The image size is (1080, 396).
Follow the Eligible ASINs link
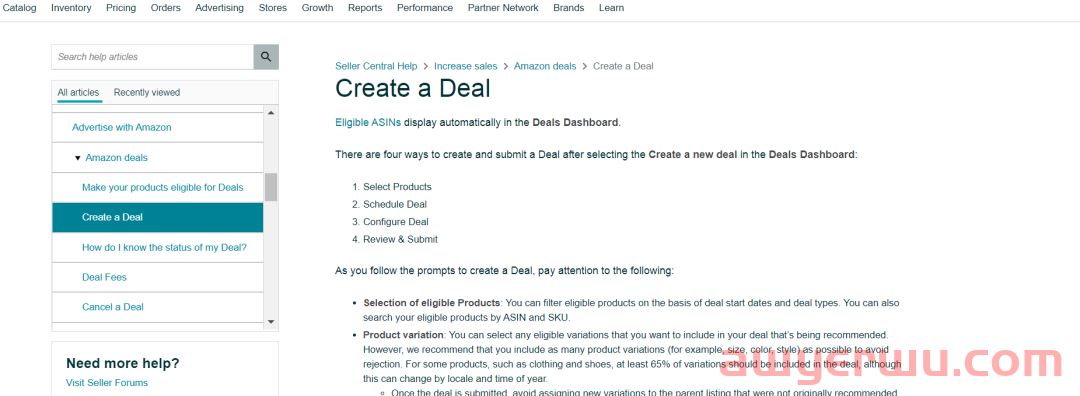(368, 123)
